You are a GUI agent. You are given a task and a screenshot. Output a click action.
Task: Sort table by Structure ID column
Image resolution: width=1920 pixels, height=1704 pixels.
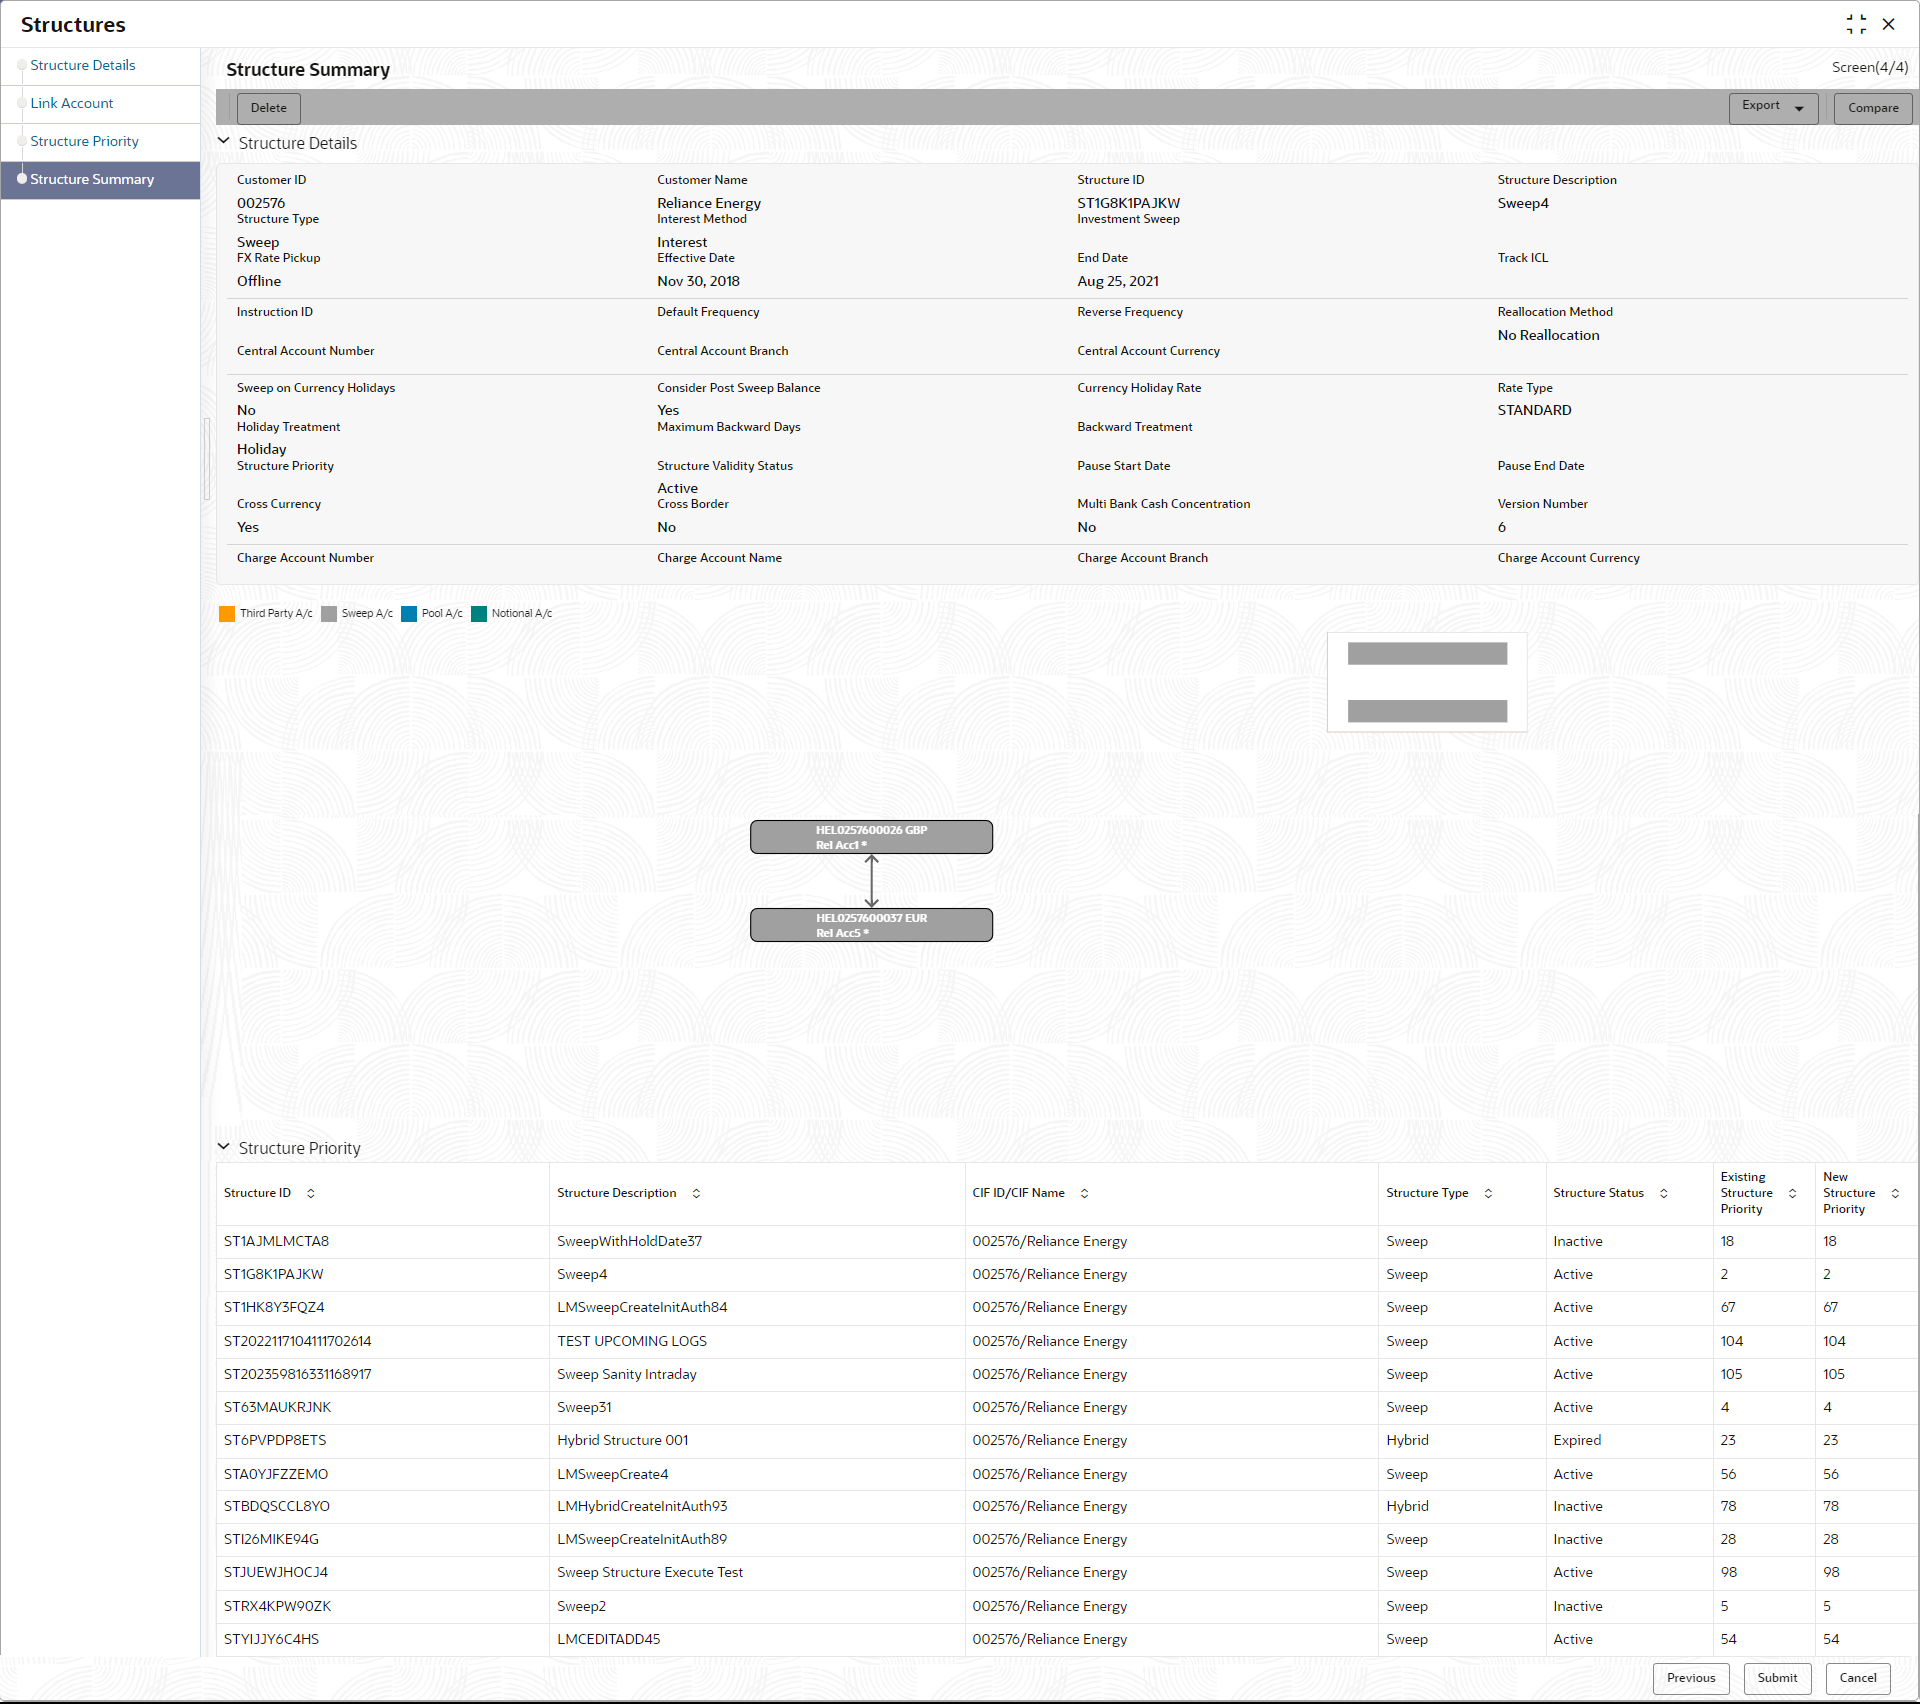click(311, 1193)
